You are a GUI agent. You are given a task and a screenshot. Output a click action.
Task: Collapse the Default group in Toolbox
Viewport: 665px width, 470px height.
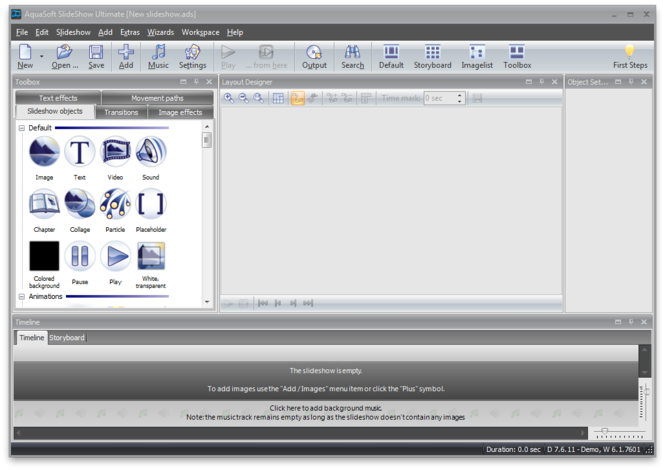coord(22,128)
